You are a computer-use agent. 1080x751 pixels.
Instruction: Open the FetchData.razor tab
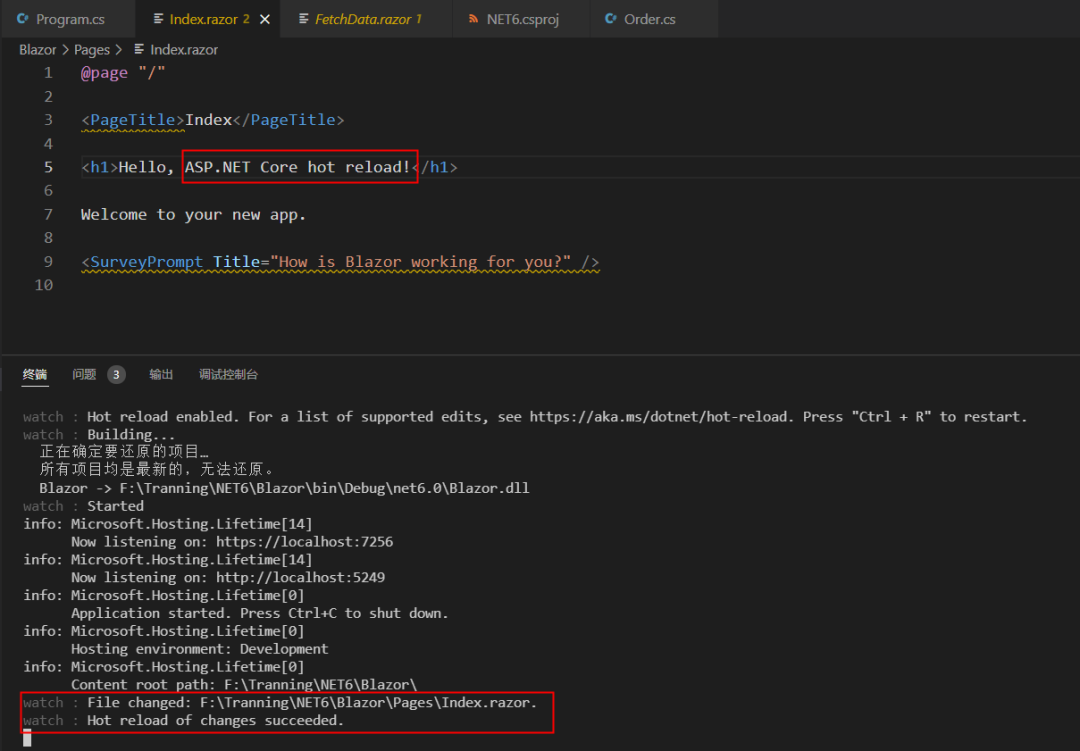tap(367, 19)
